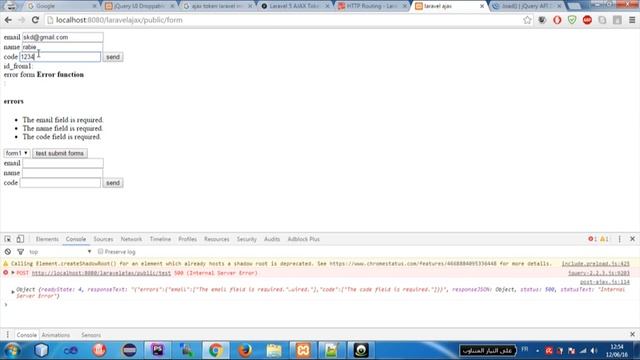Go back with the browser back arrow

pyautogui.click(x=8, y=20)
